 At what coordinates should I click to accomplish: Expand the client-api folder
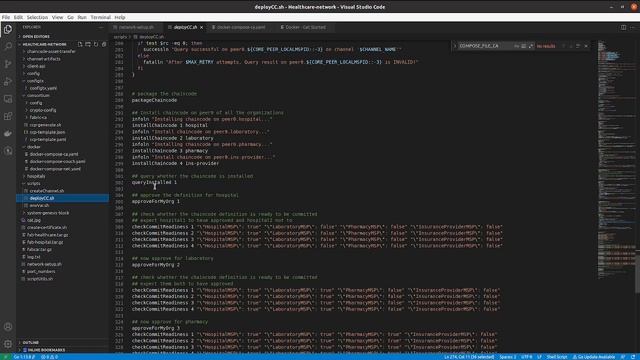point(36,66)
